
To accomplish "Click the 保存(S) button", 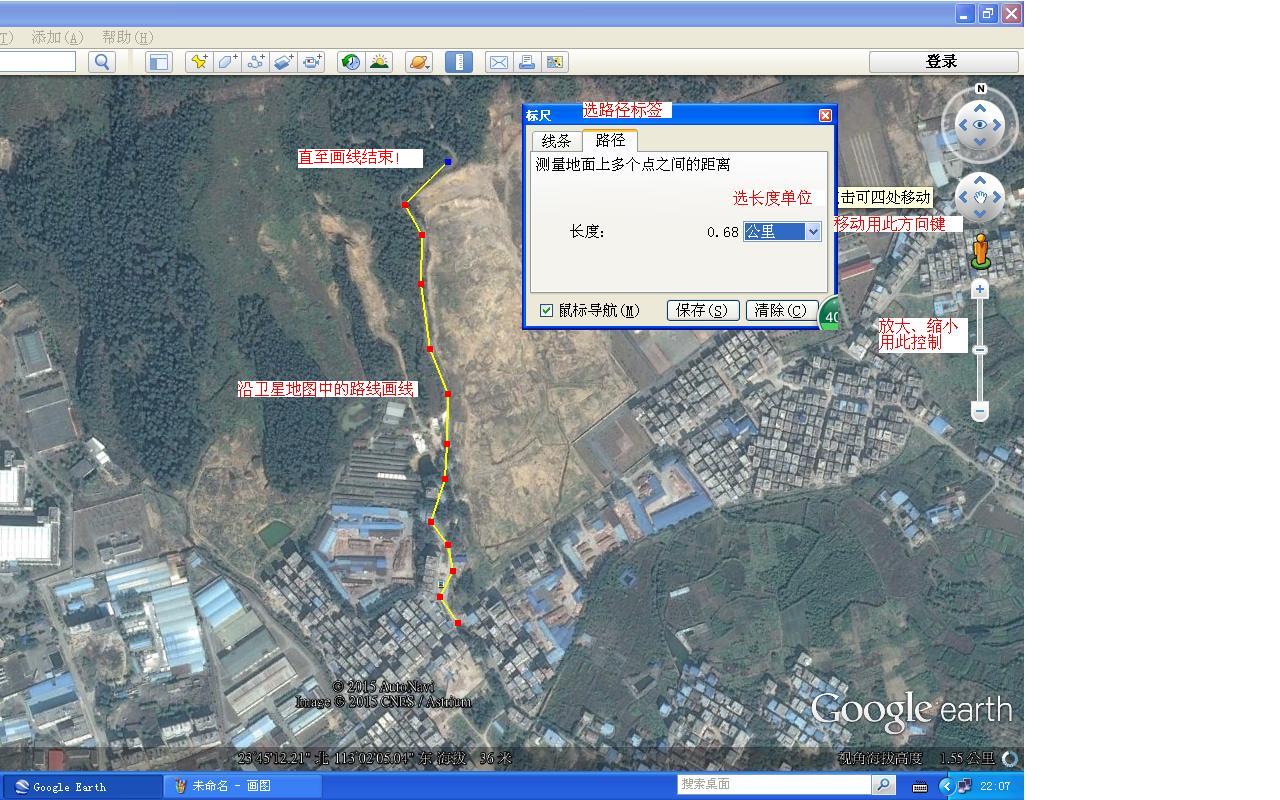I will (x=702, y=311).
